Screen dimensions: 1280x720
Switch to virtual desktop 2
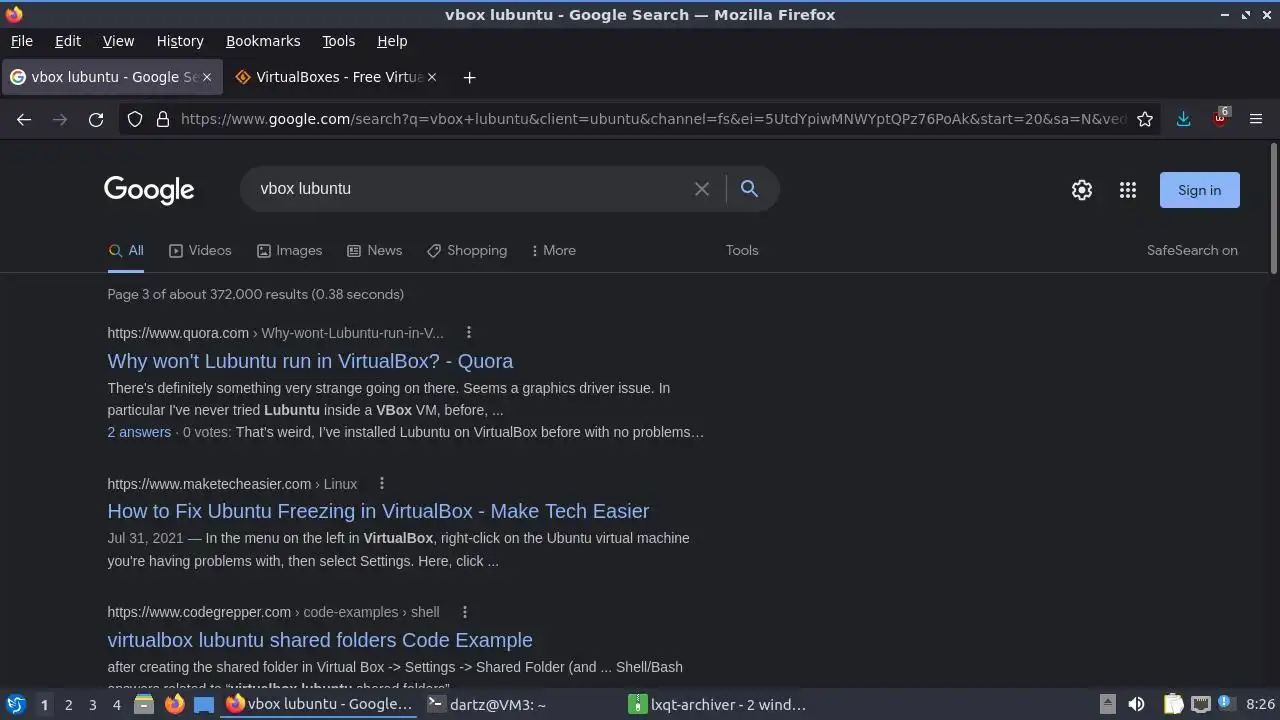tap(68, 704)
